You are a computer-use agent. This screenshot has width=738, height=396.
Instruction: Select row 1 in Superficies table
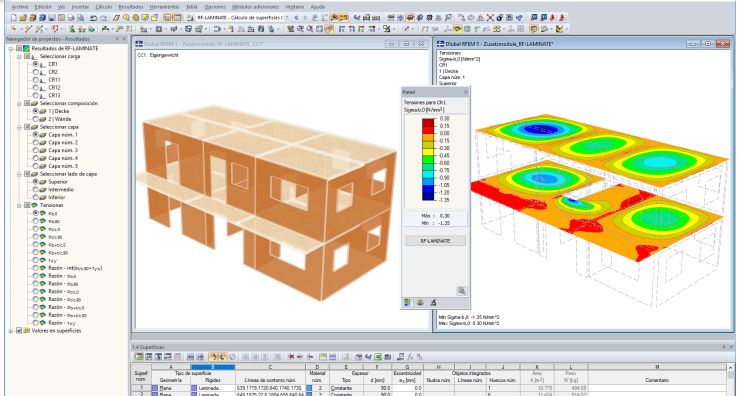141,388
